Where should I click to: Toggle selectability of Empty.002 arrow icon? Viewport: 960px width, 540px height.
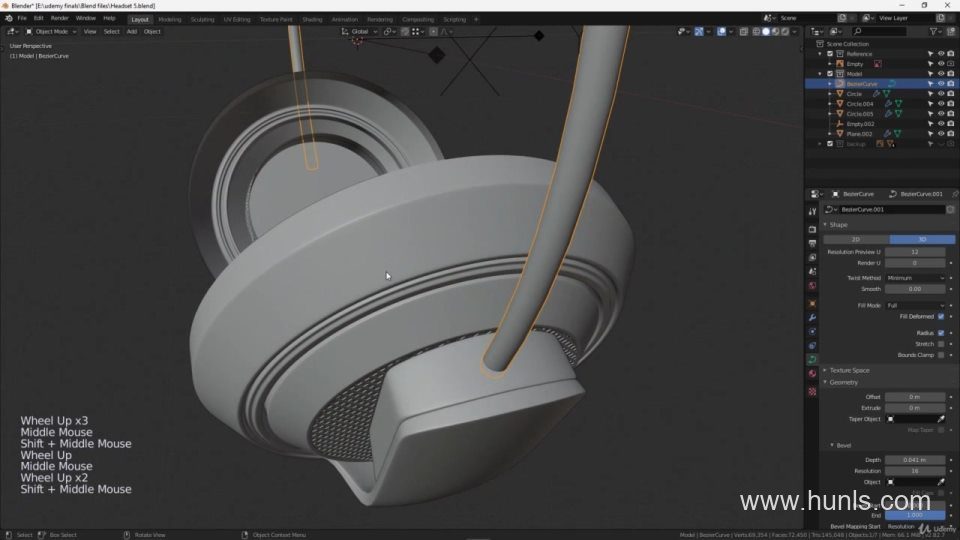[x=931, y=124]
